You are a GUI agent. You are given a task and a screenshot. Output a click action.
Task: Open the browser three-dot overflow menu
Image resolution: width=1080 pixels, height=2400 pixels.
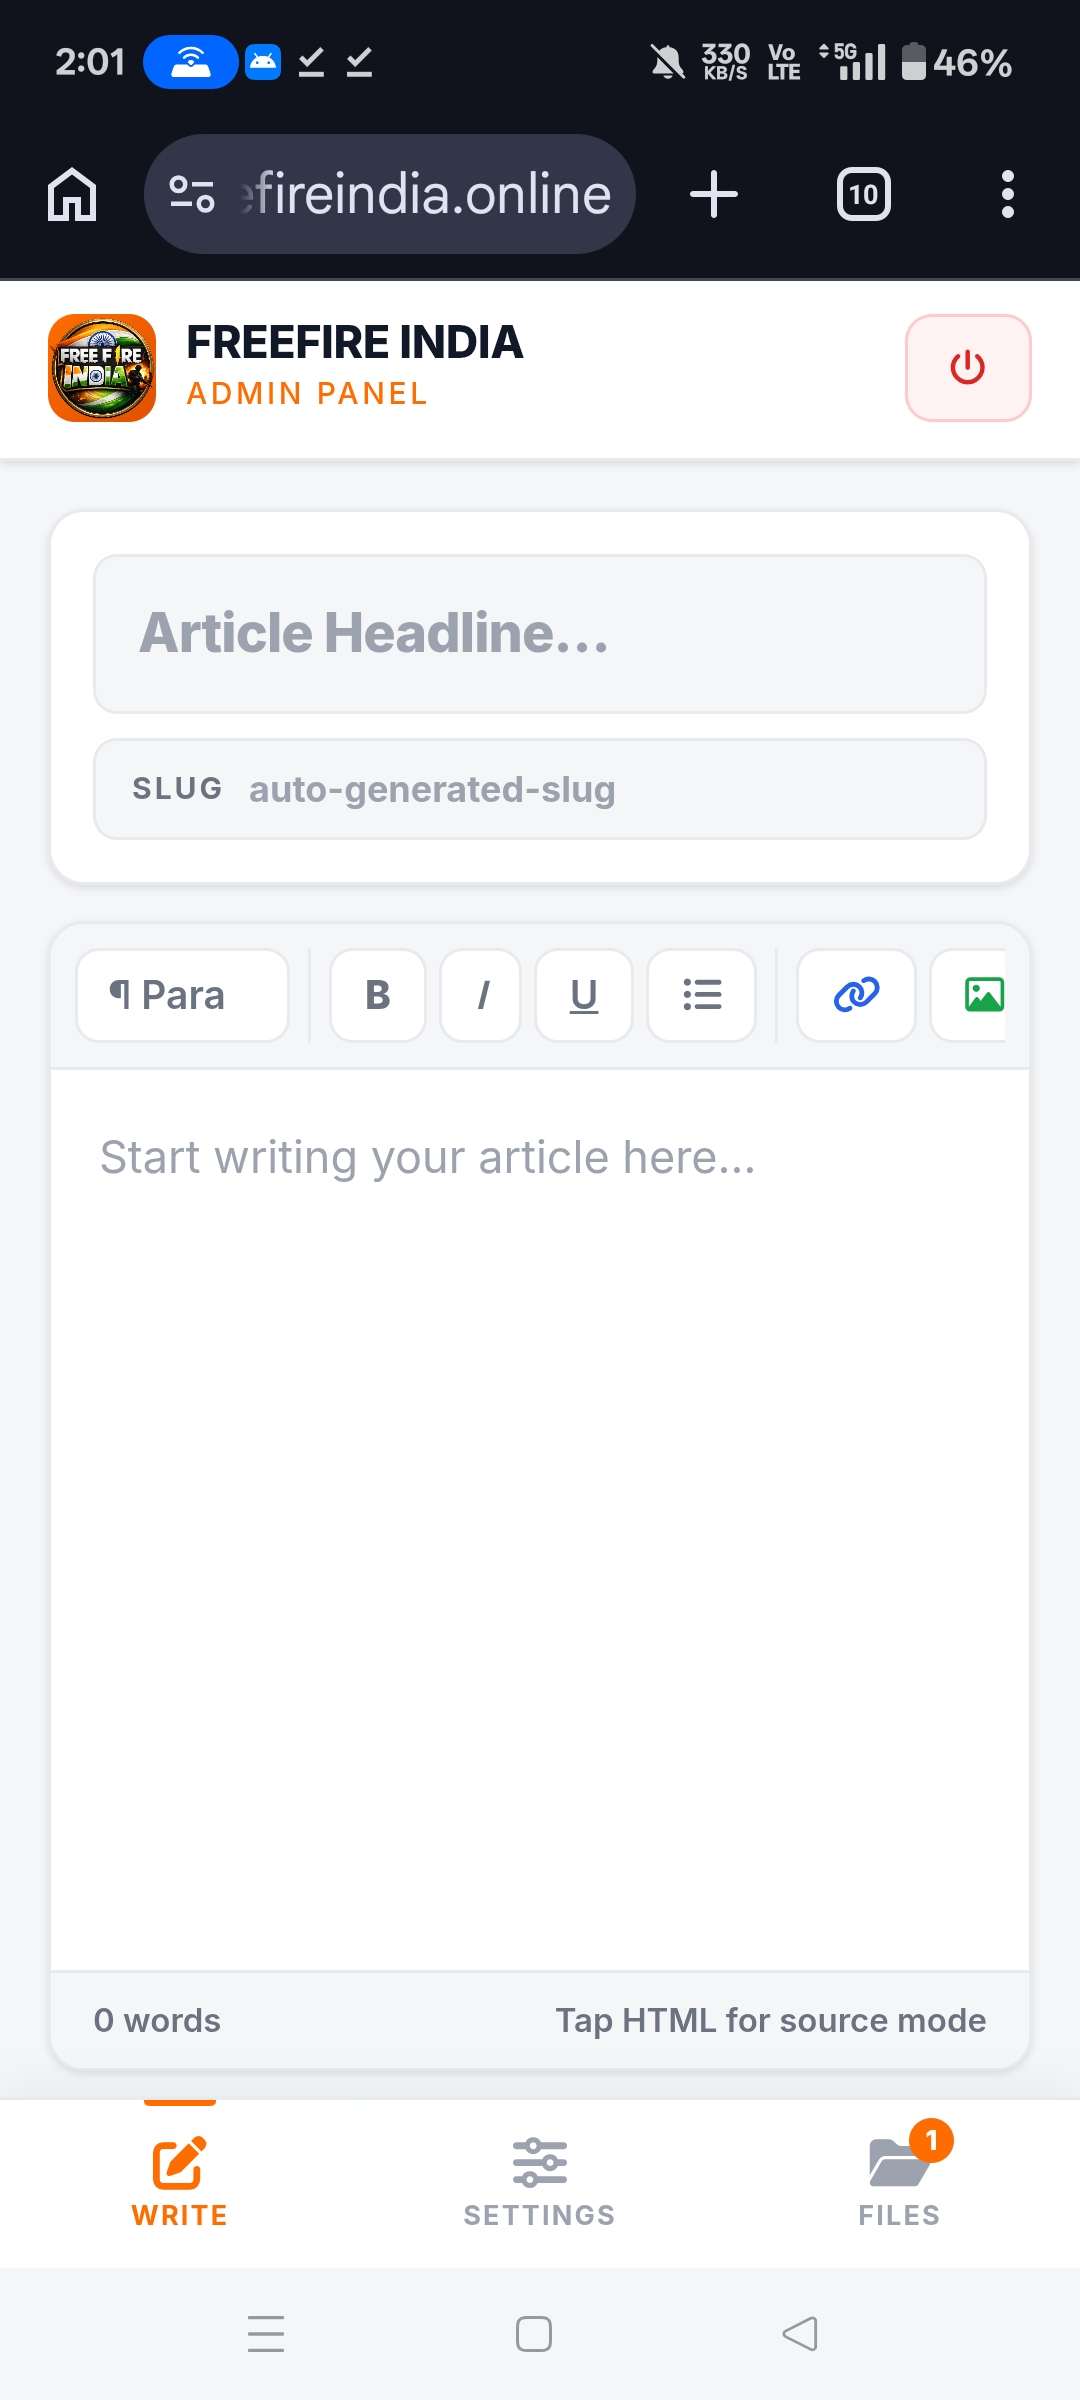1007,193
